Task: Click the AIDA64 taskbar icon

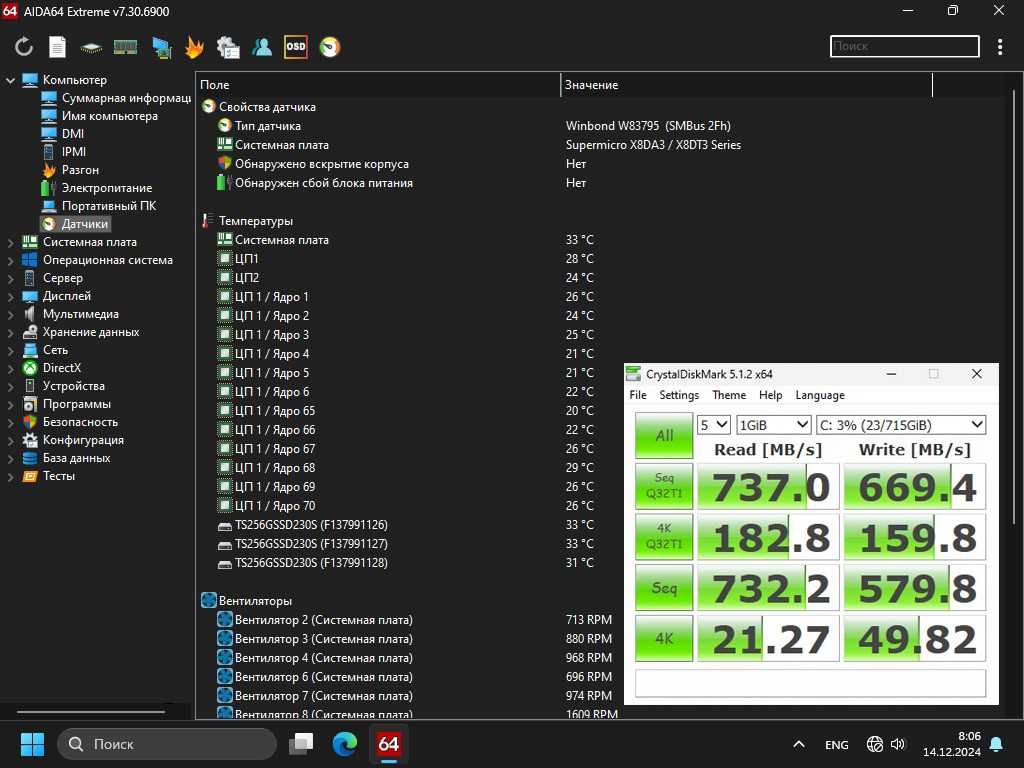Action: click(389, 744)
